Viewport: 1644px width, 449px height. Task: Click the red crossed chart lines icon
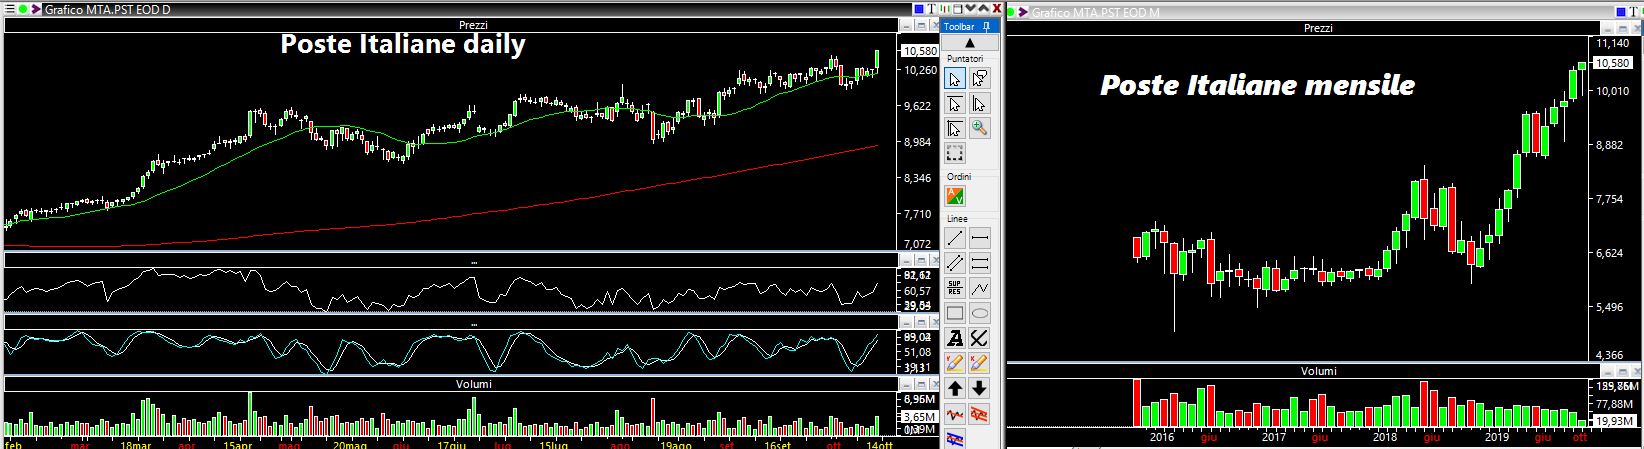(980, 413)
